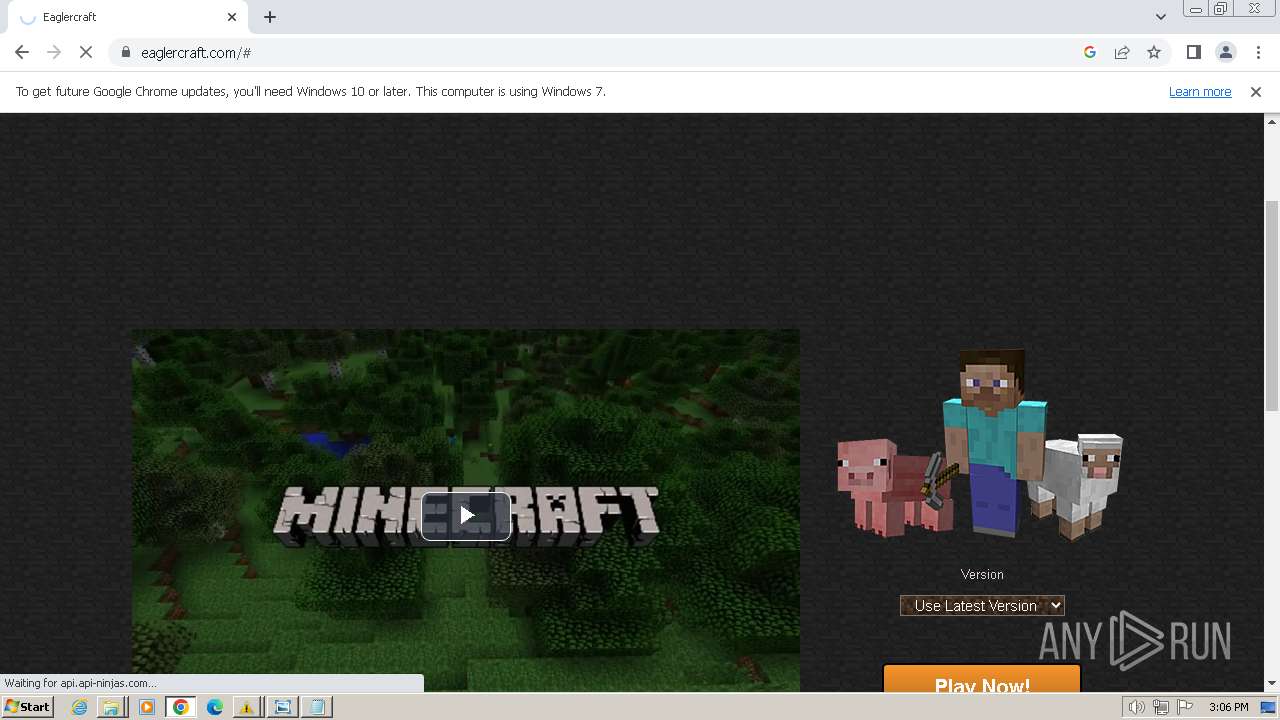The image size is (1280, 720).
Task: Open the picture window taskbar icon
Action: point(282,707)
